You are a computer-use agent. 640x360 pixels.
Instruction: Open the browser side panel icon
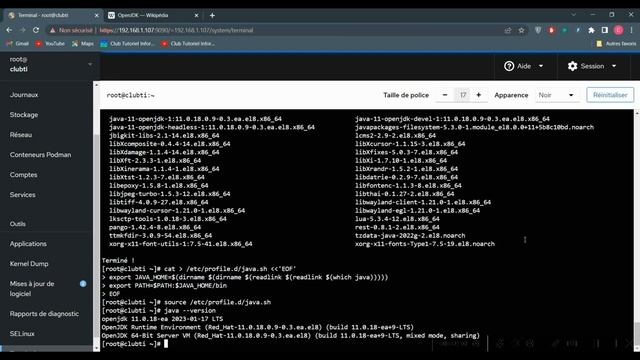tap(605, 30)
